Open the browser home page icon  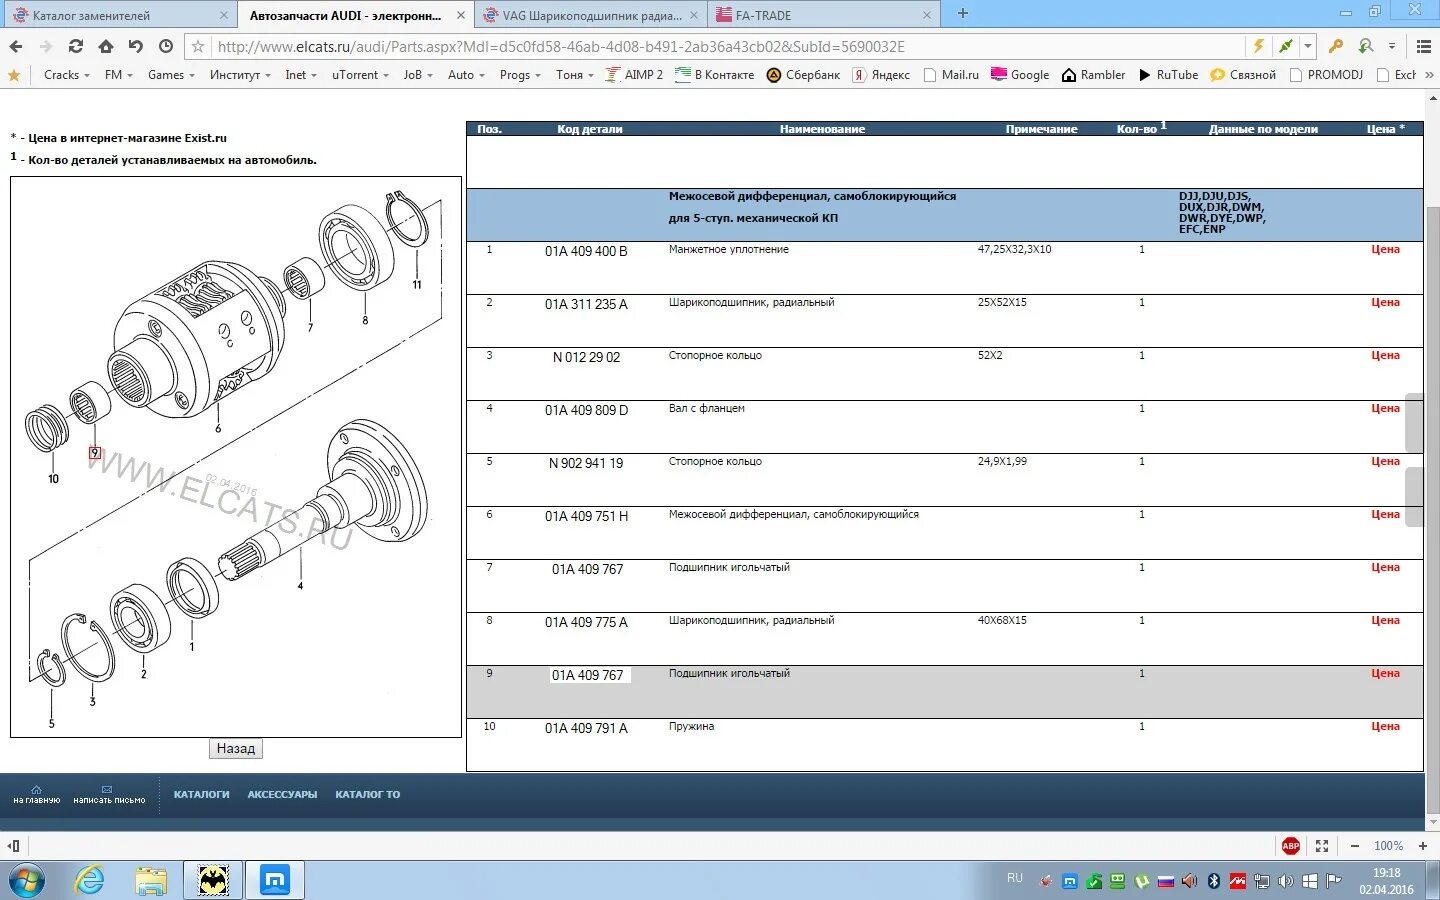(106, 46)
